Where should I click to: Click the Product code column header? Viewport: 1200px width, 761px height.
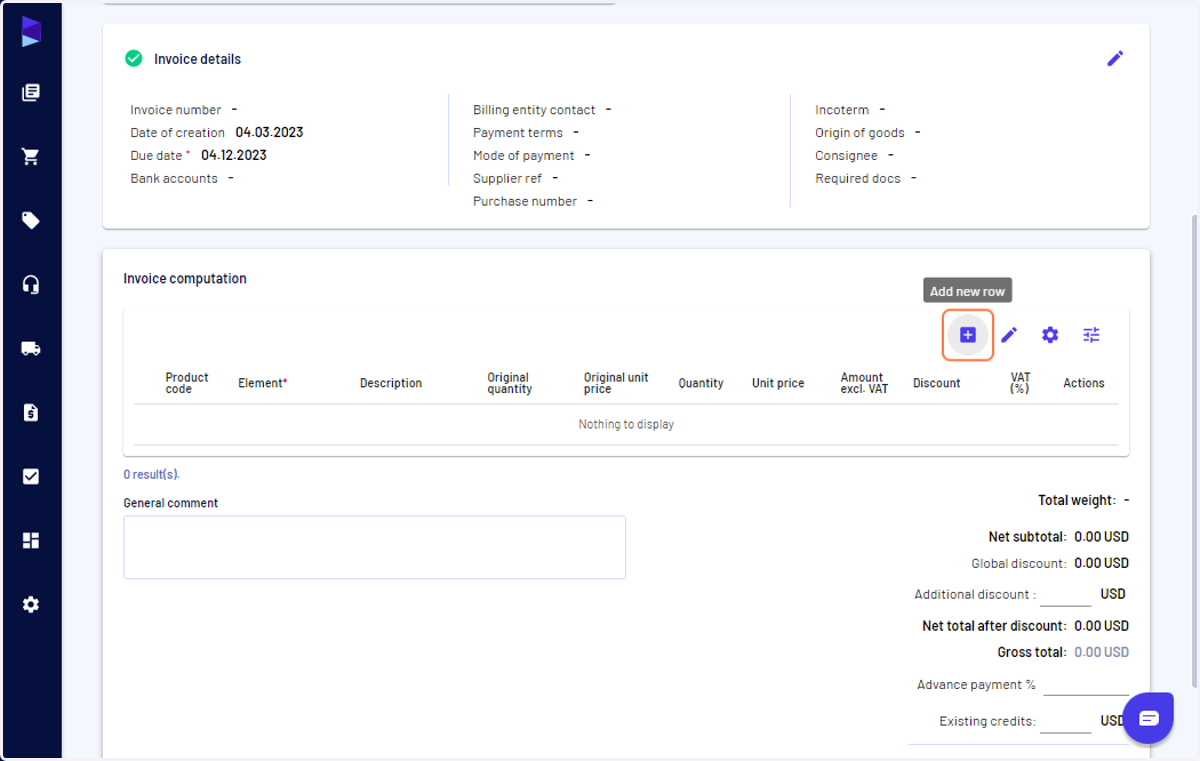pyautogui.click(x=187, y=383)
